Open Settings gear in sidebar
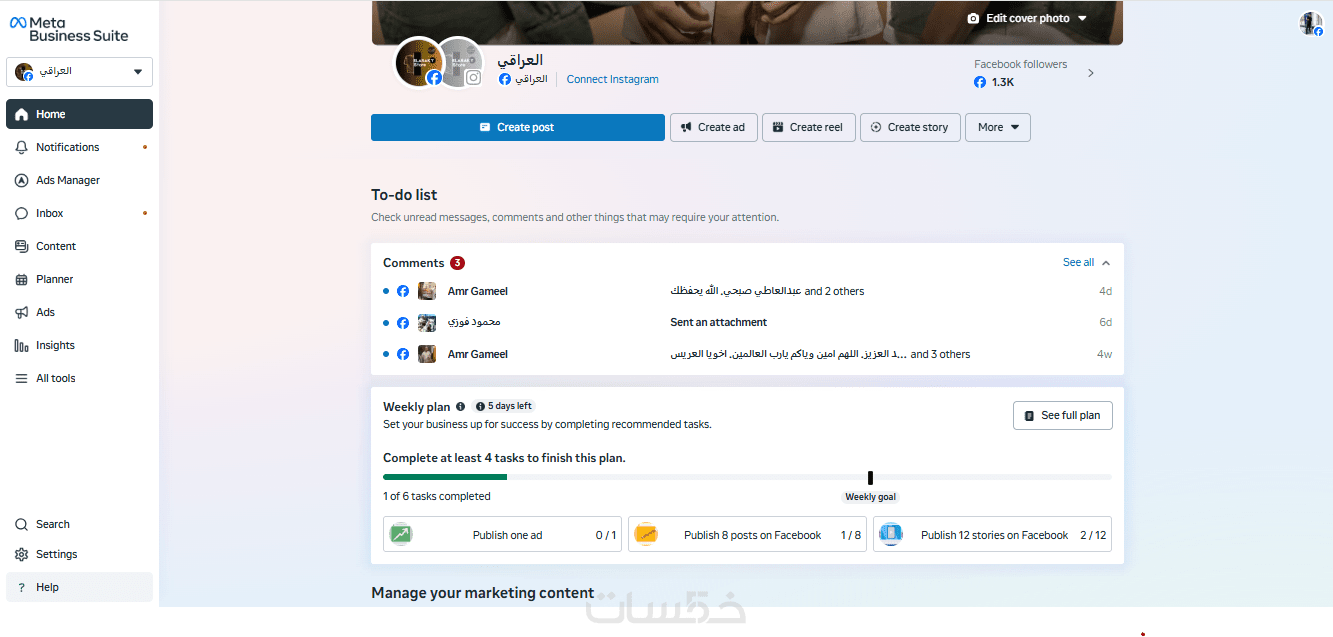Viewport: 1333px width, 637px height. (x=21, y=554)
